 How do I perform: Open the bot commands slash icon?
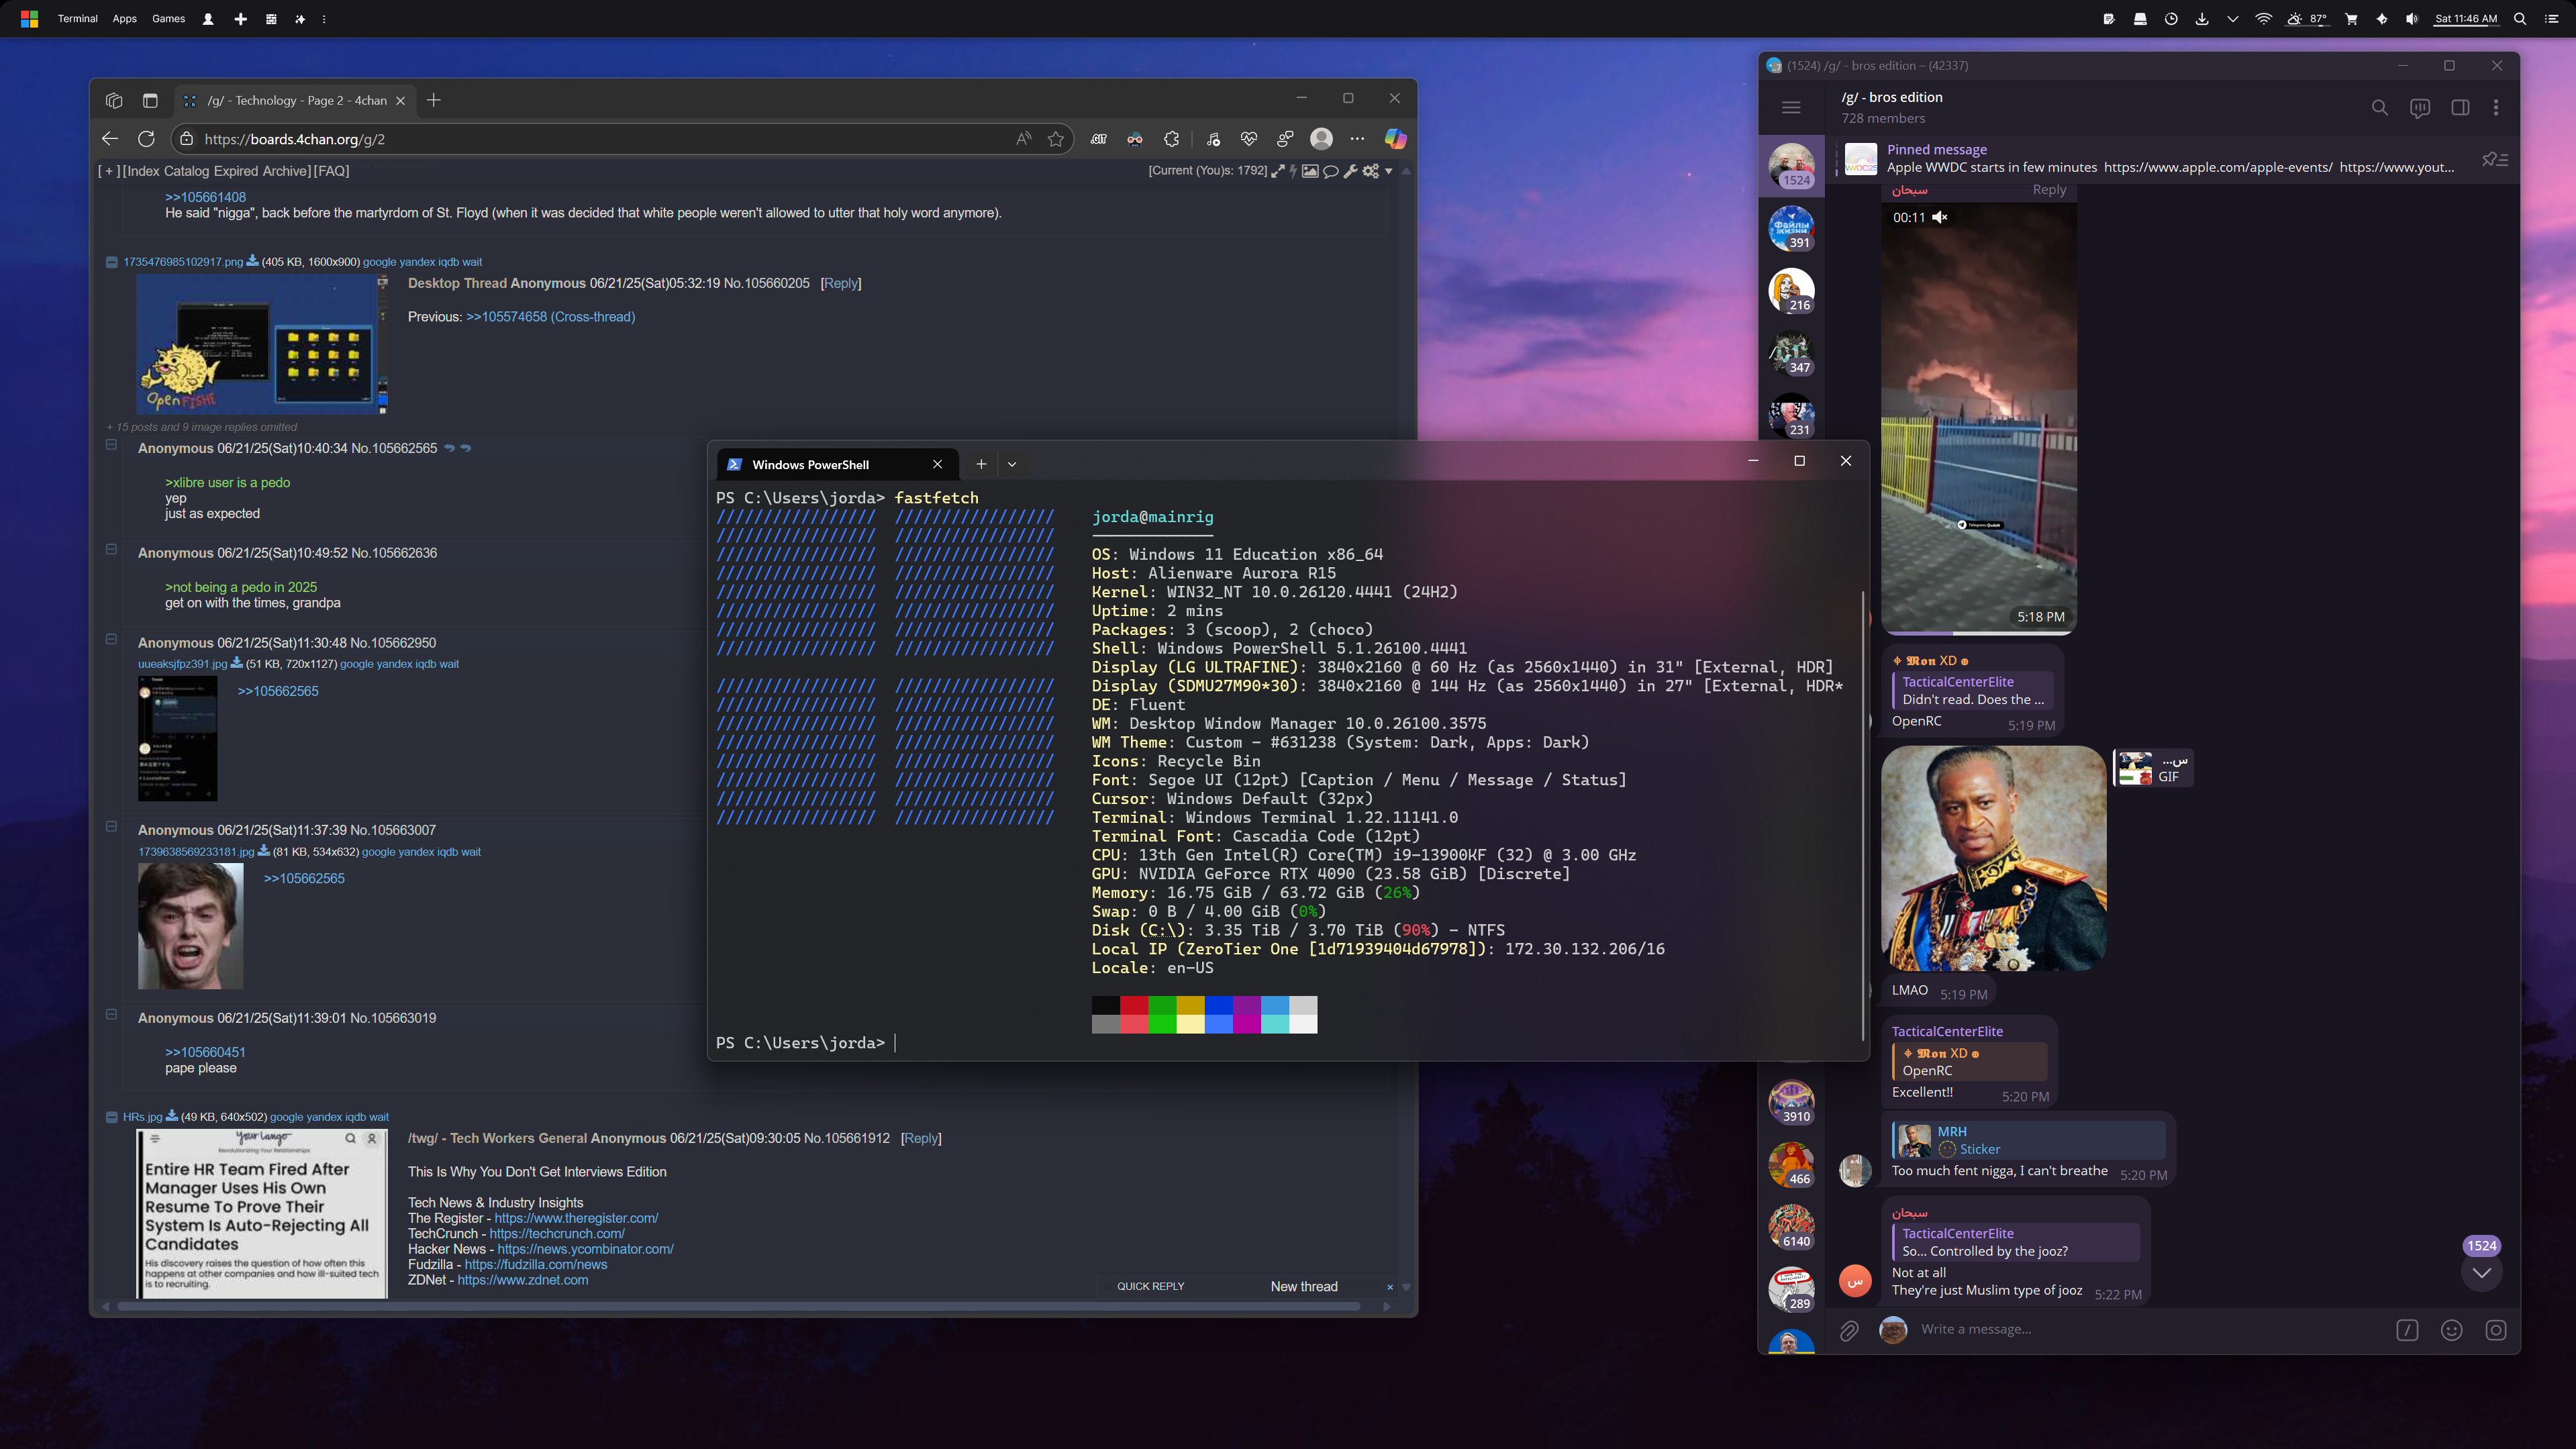coord(2407,1330)
